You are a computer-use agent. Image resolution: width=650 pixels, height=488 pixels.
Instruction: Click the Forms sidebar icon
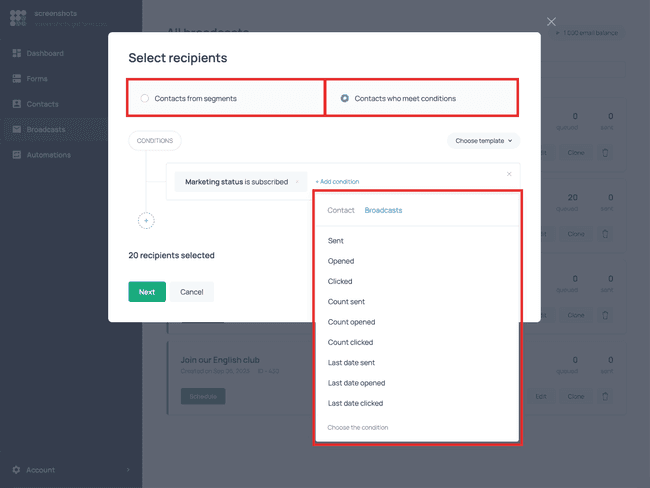pyautogui.click(x=17, y=78)
